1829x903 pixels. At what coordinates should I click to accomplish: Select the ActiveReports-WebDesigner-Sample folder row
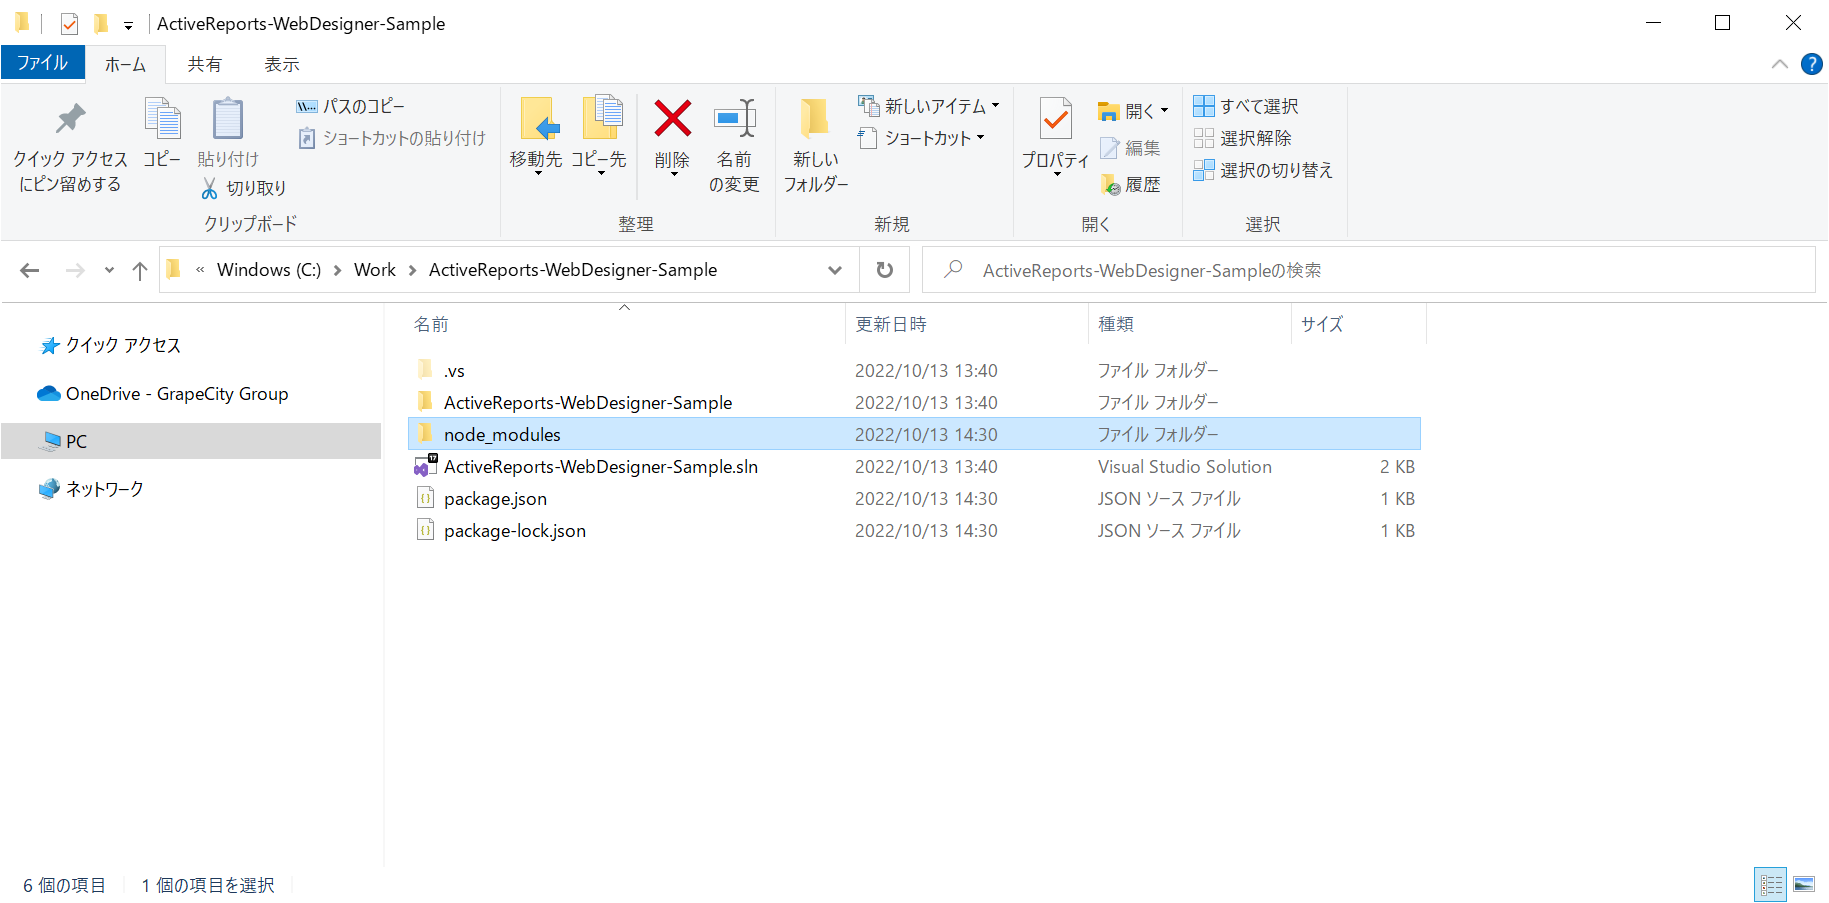914,403
